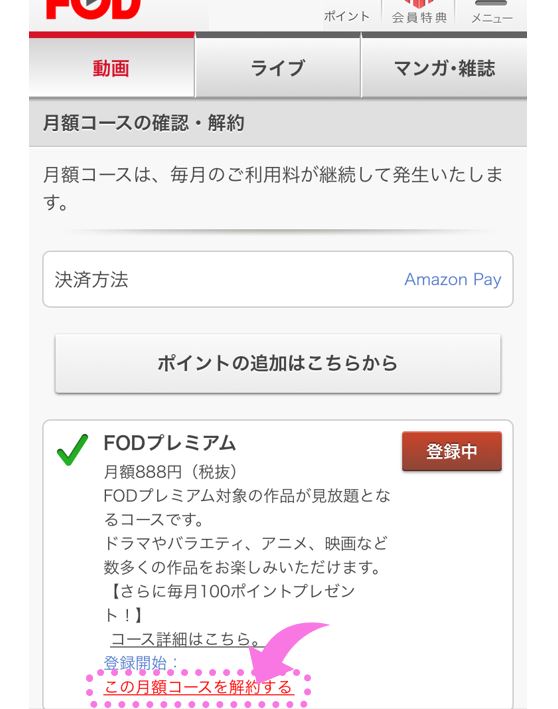
Task: Switch to the 動画 tab
Action: 112,68
